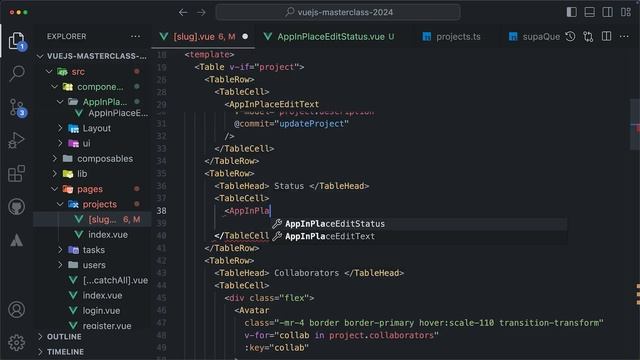Click unsaved dot on [slug].vue tab

245,36
